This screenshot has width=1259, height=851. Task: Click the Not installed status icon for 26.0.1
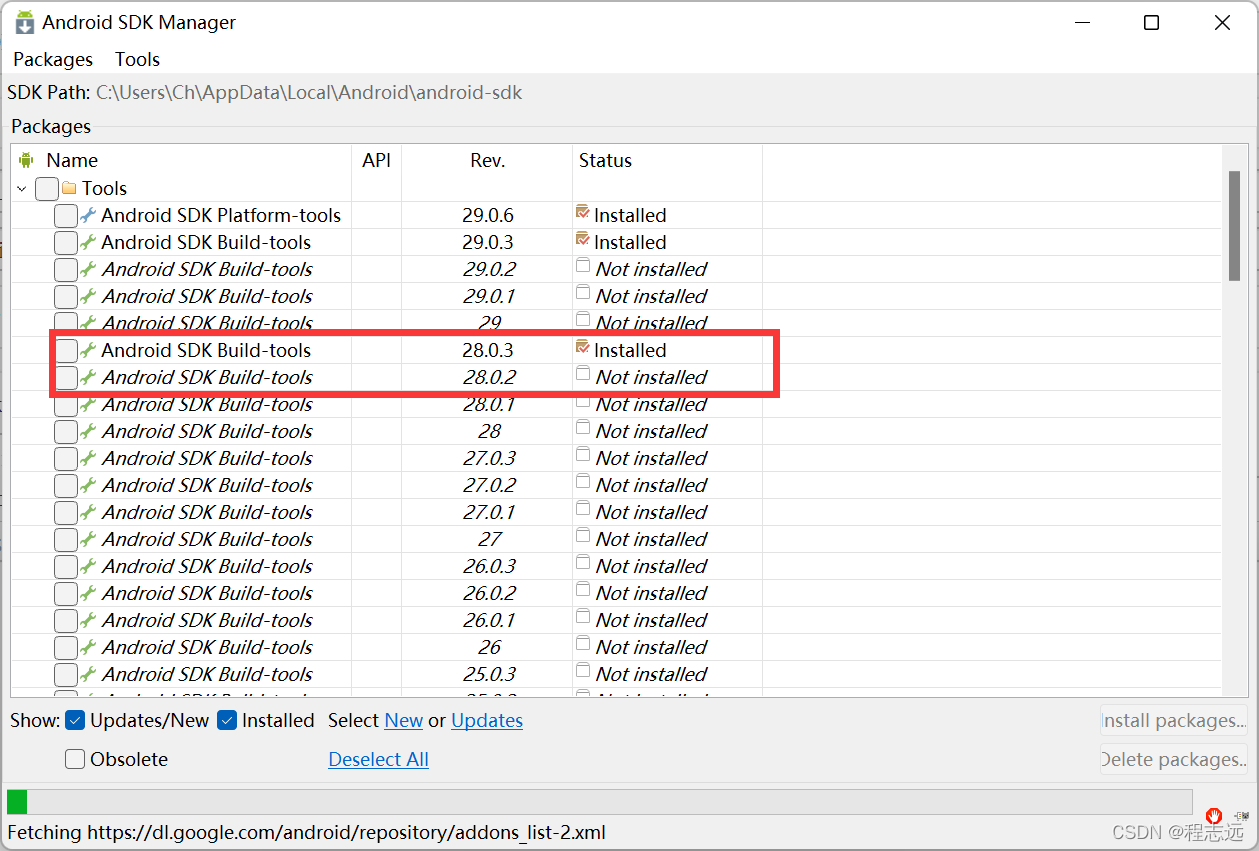pos(583,617)
